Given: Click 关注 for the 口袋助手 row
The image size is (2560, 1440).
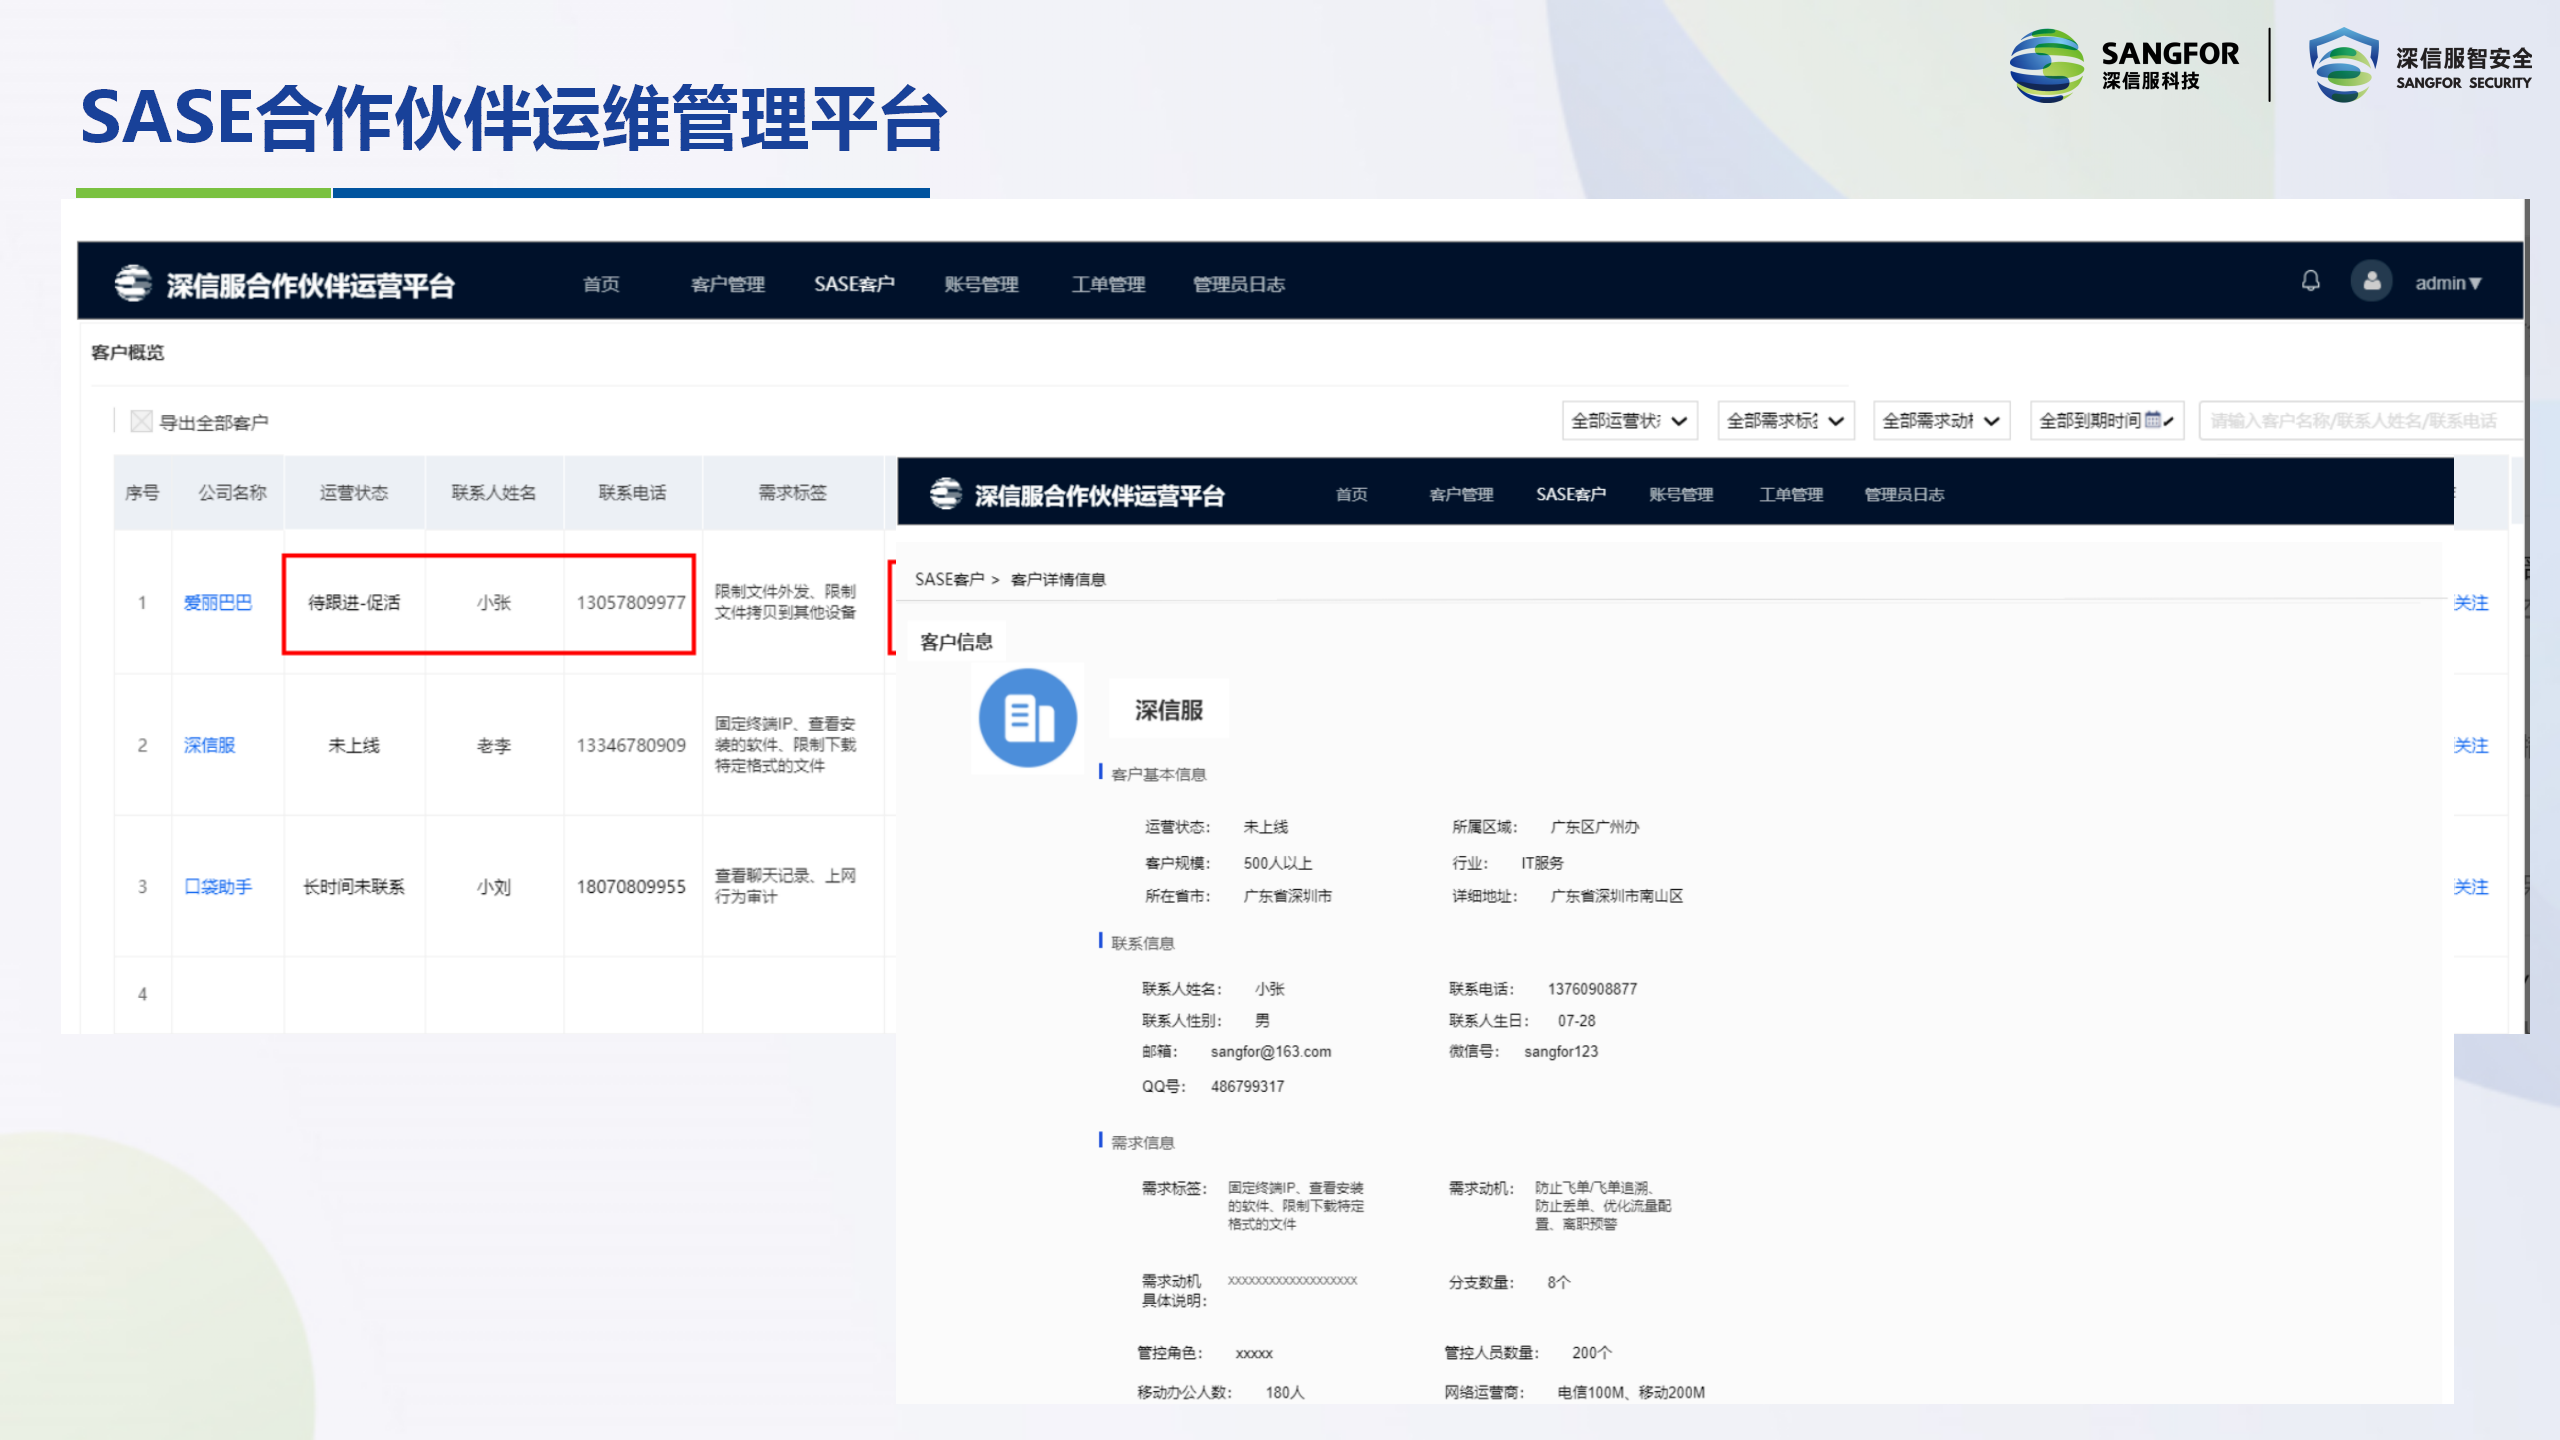Looking at the screenshot, I should coord(2471,886).
